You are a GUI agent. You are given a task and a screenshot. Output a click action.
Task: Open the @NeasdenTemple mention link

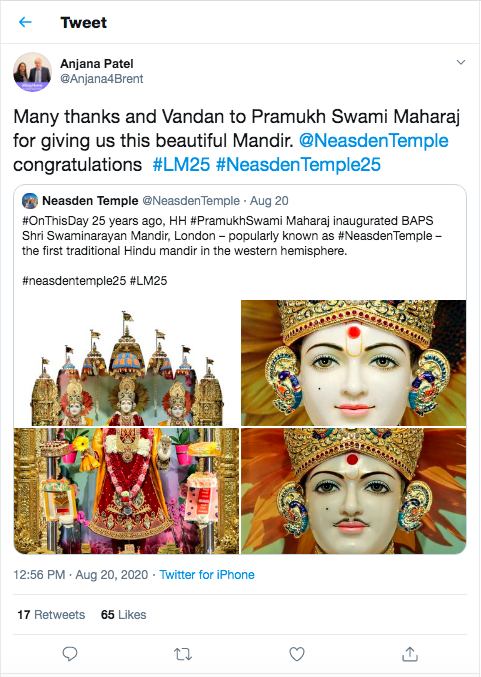(374, 141)
